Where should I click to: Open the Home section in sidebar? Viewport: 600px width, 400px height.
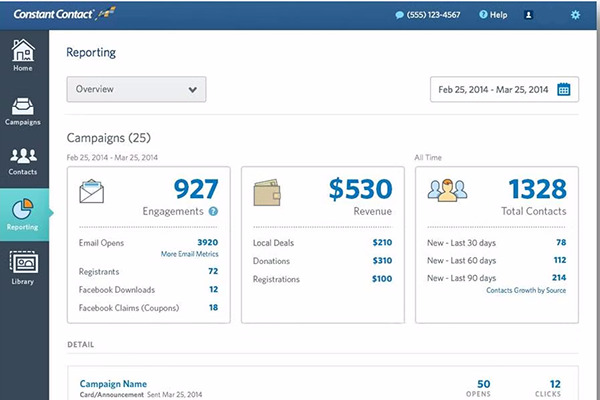22,55
